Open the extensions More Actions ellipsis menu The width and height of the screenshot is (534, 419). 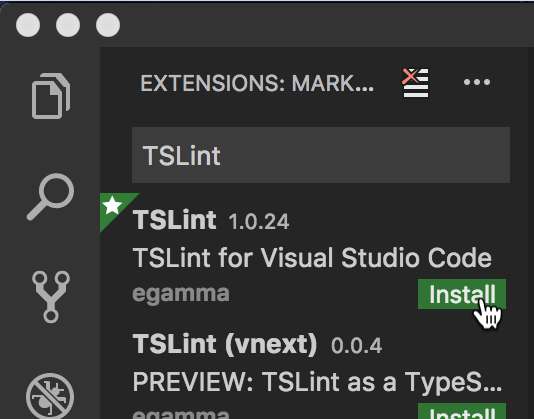[x=477, y=82]
